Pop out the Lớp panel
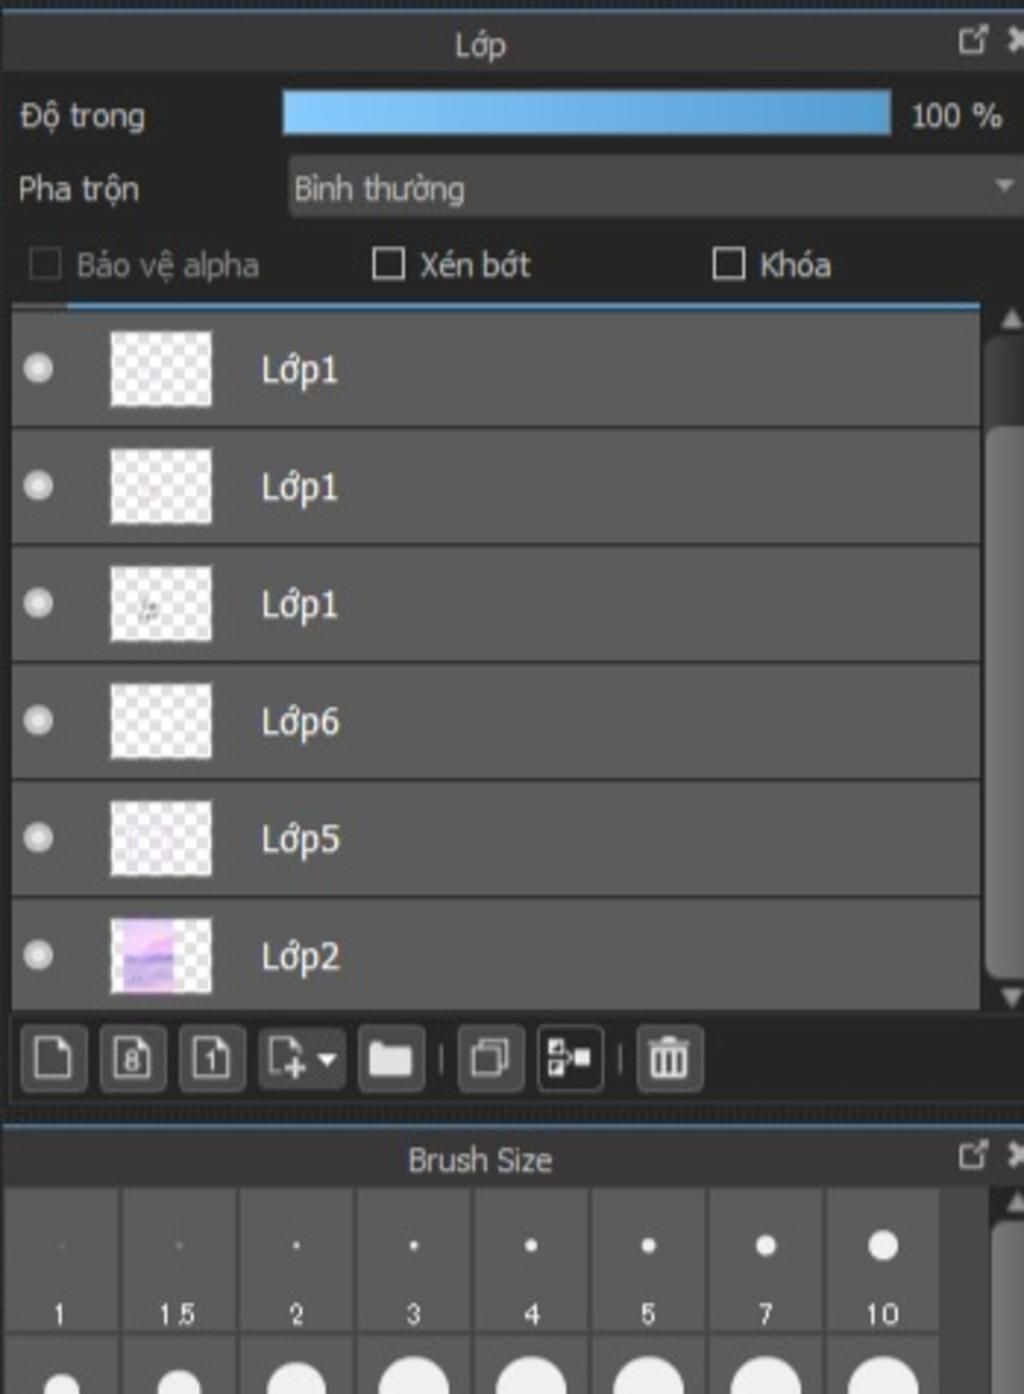Screen dimensions: 1024x1394 [972, 41]
